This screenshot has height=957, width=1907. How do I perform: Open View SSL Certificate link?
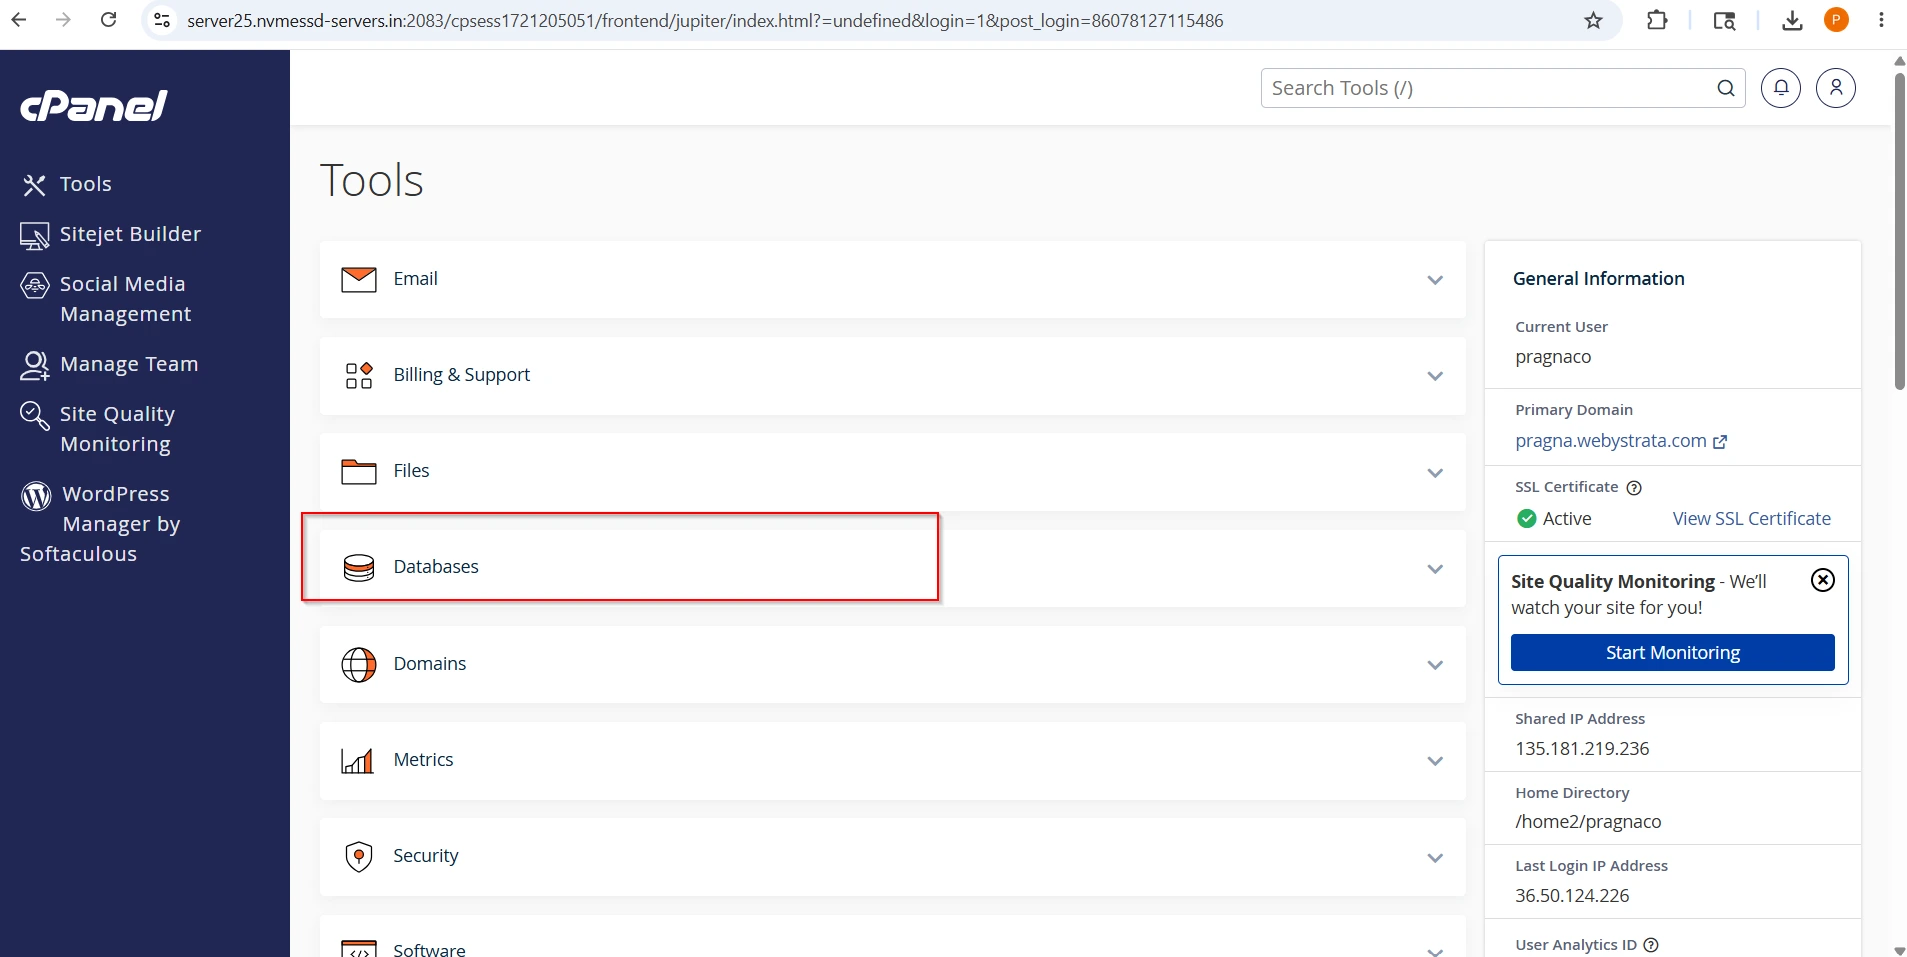(1751, 518)
